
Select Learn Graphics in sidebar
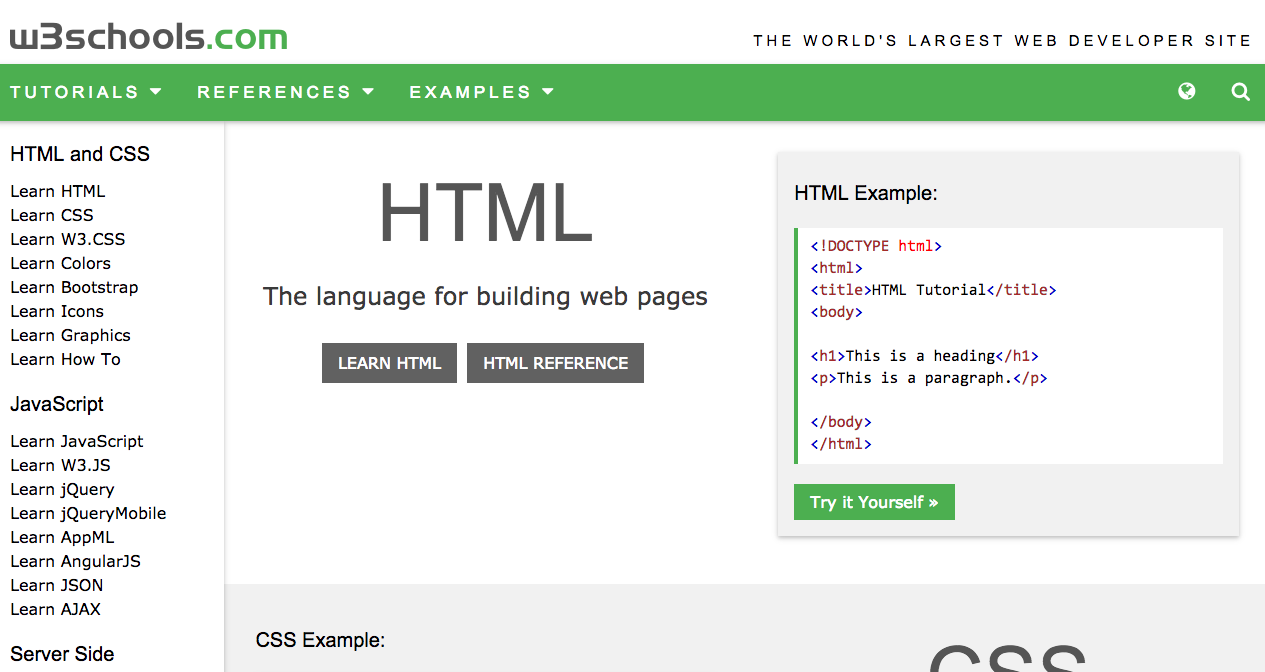pos(70,335)
